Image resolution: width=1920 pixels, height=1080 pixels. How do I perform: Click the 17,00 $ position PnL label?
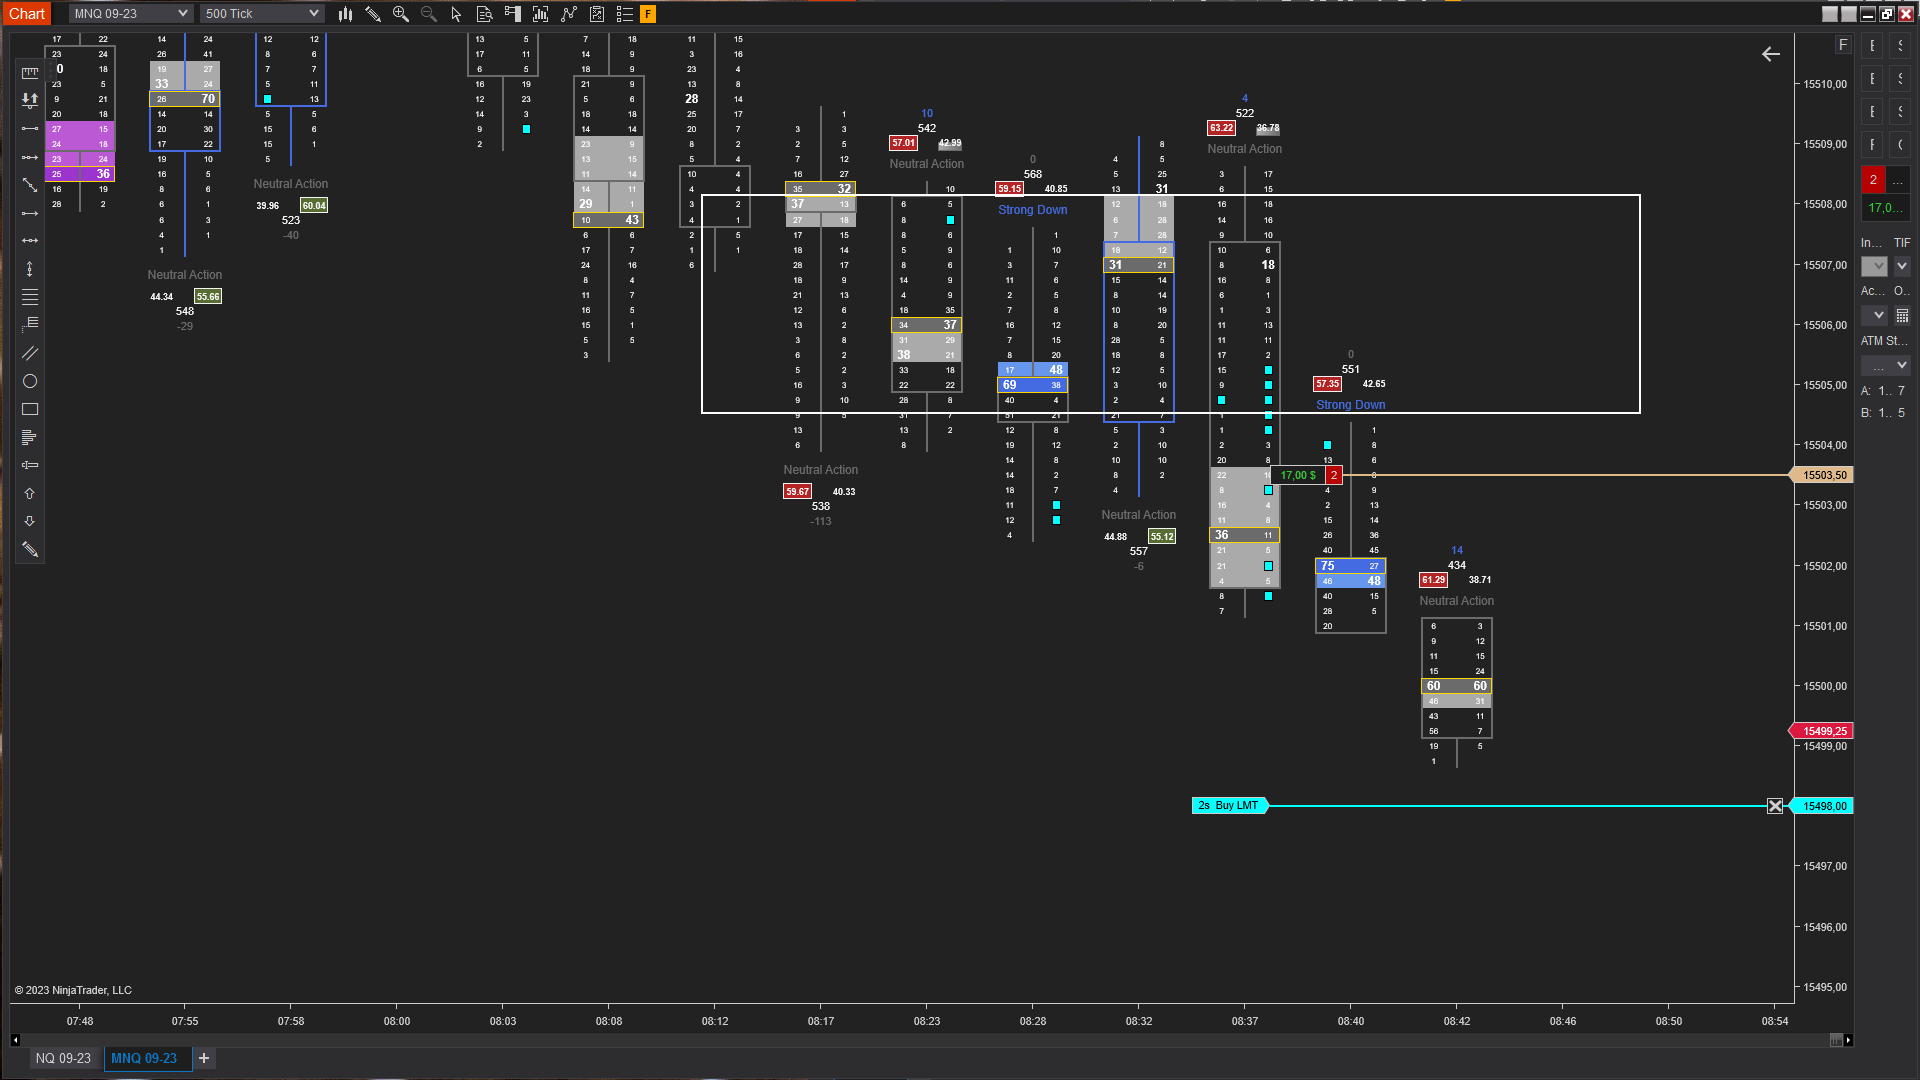pos(1298,475)
